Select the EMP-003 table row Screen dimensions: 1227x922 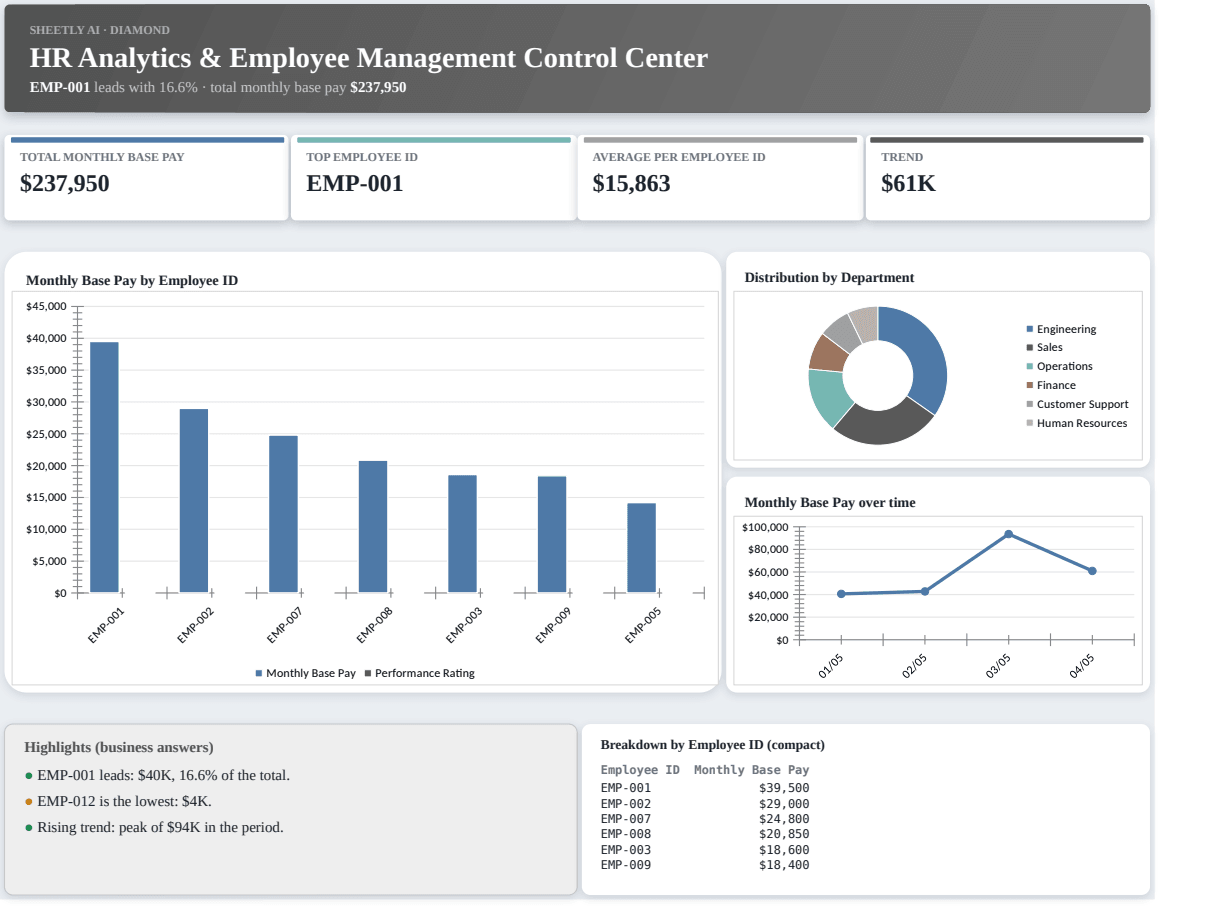pos(705,850)
